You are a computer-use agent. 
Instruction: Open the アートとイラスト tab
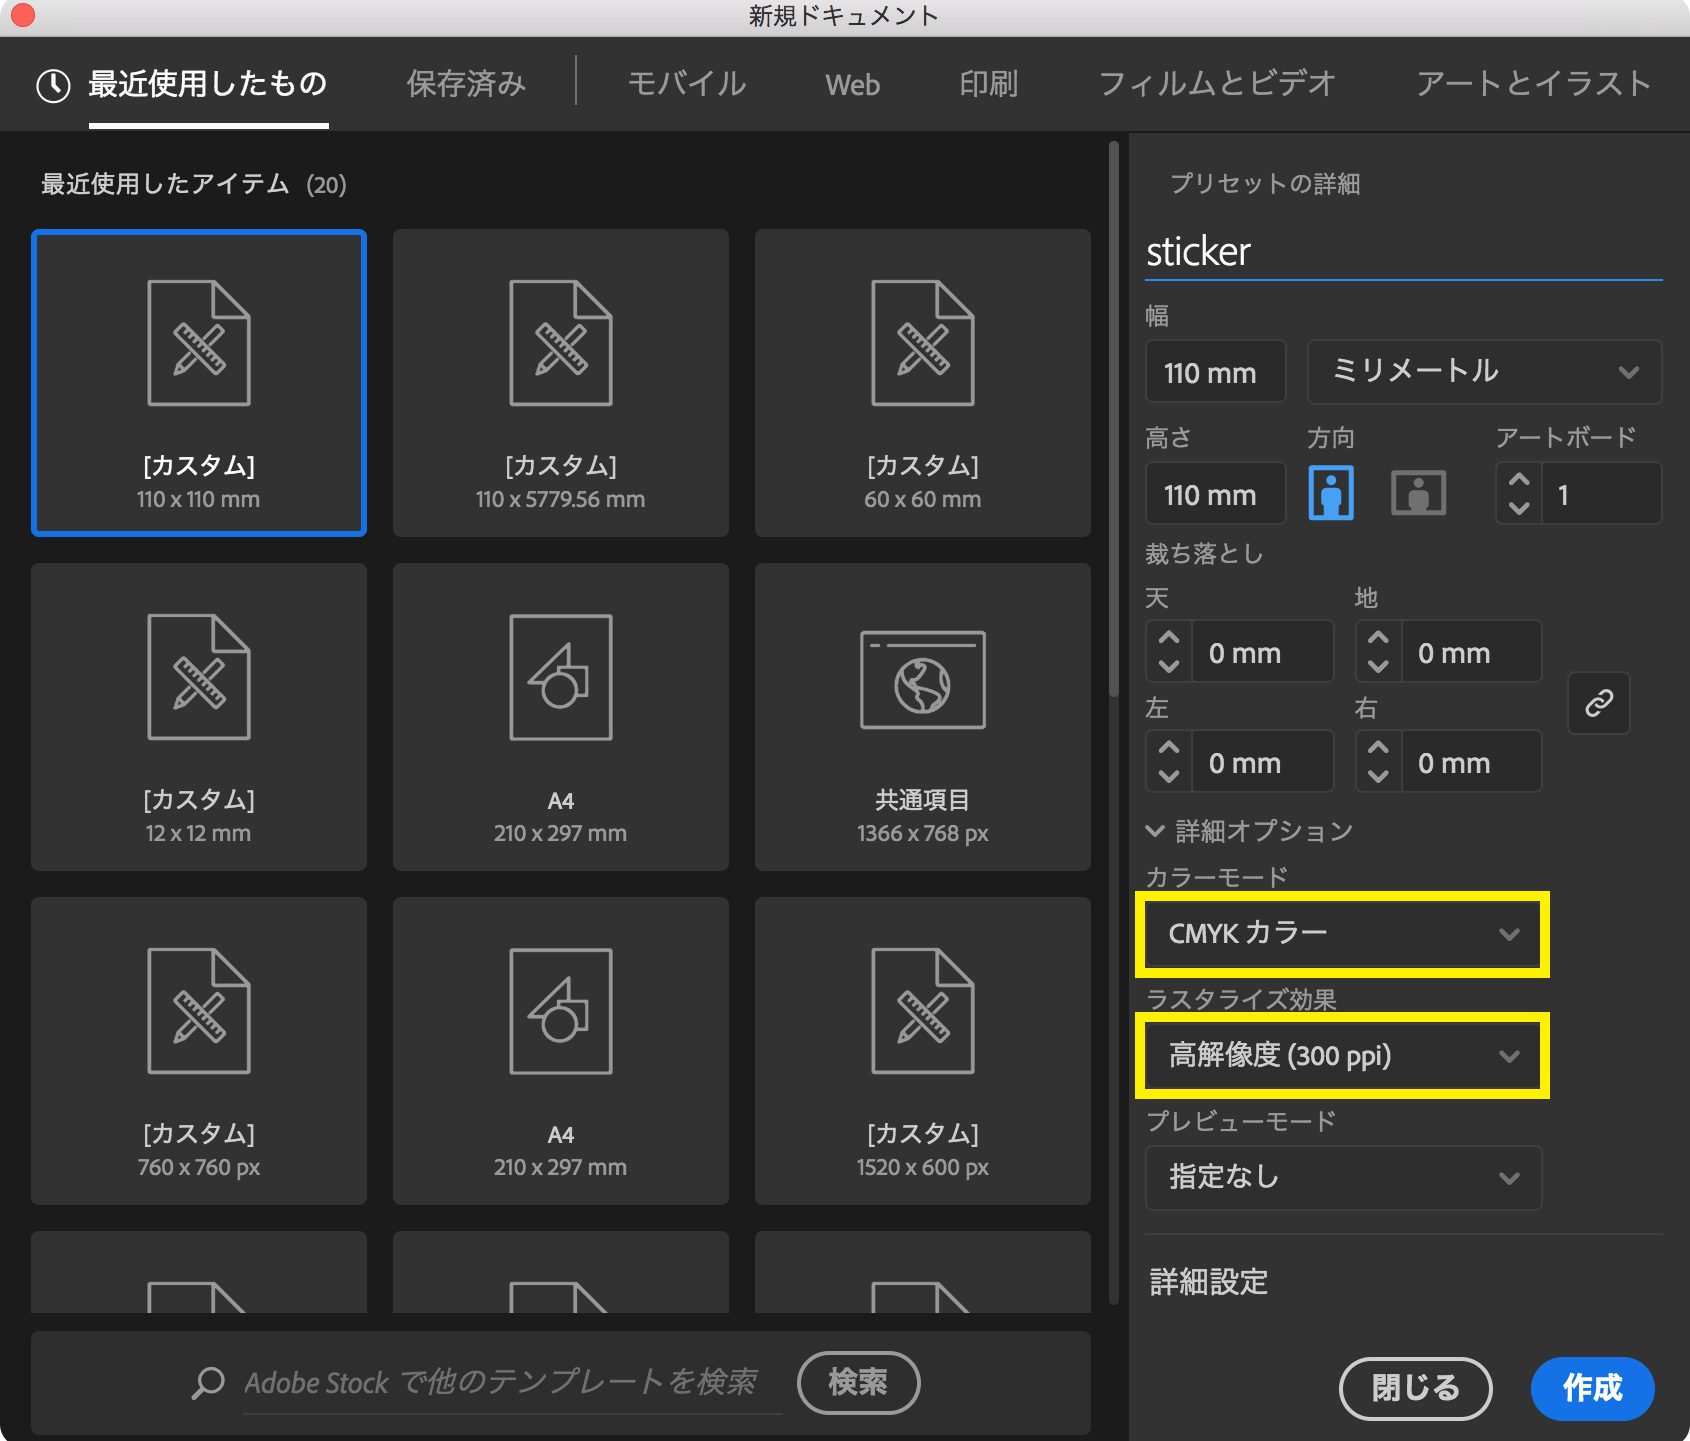click(x=1533, y=84)
